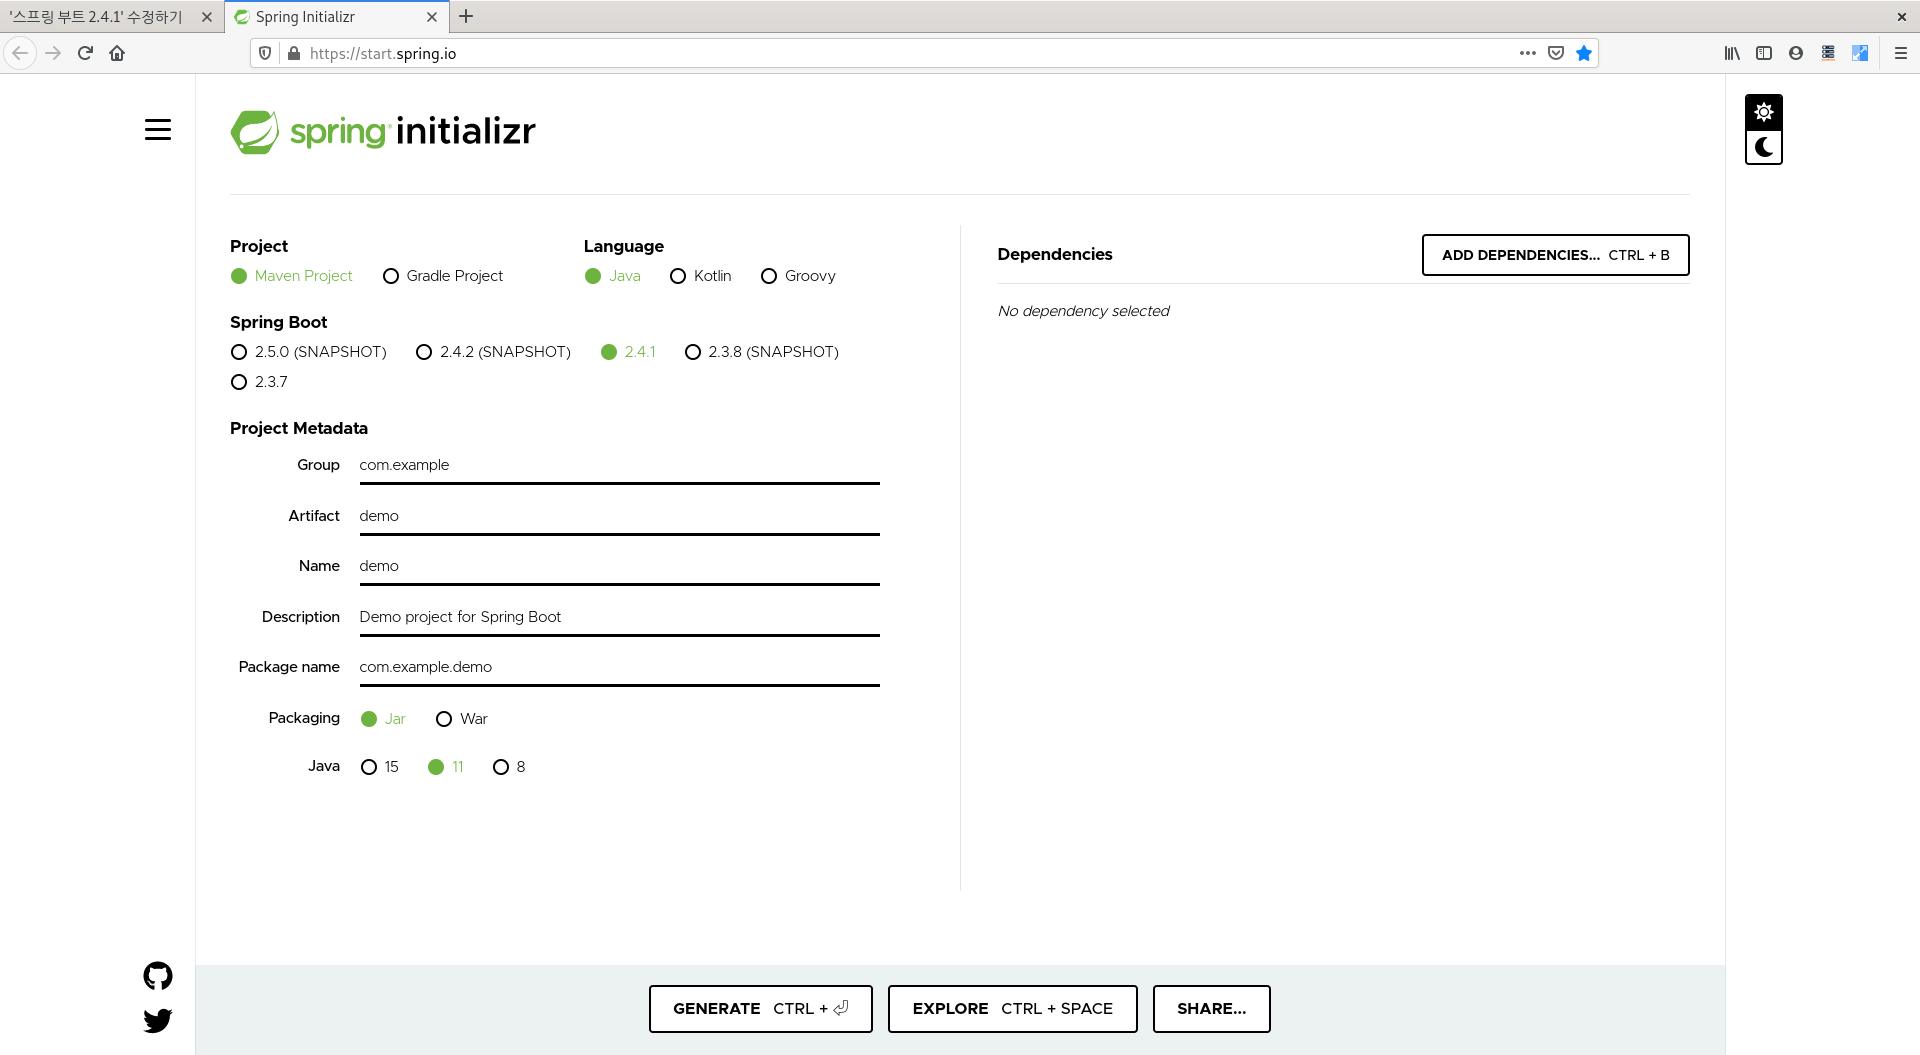Switch to dark theme moon icon

pos(1764,147)
